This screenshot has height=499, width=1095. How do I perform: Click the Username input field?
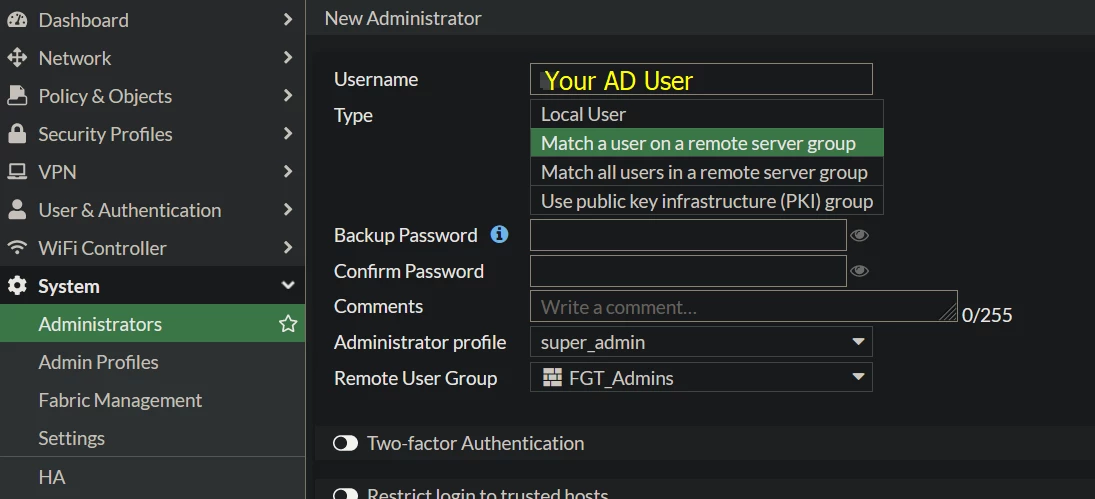coord(701,79)
